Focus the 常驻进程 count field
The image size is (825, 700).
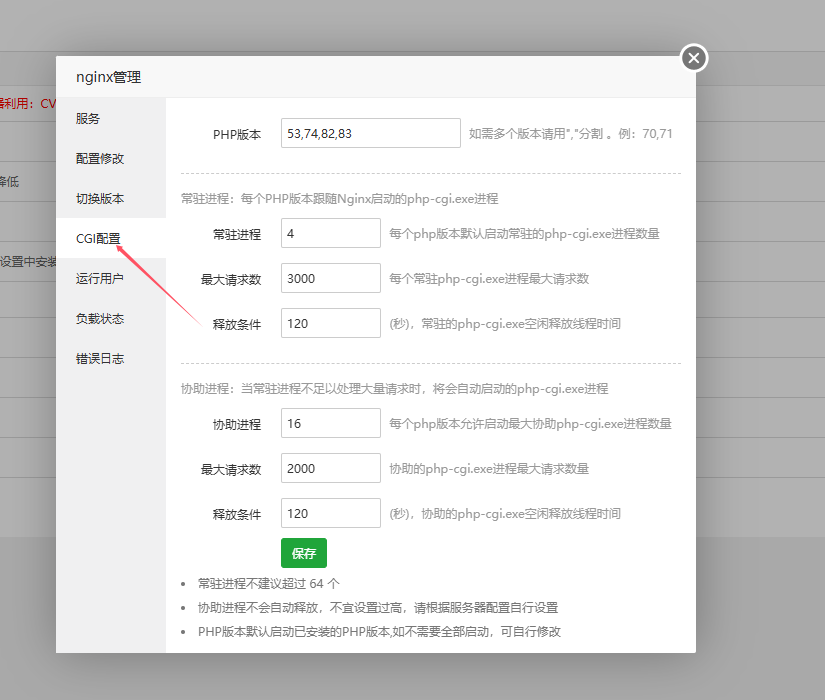click(x=331, y=233)
